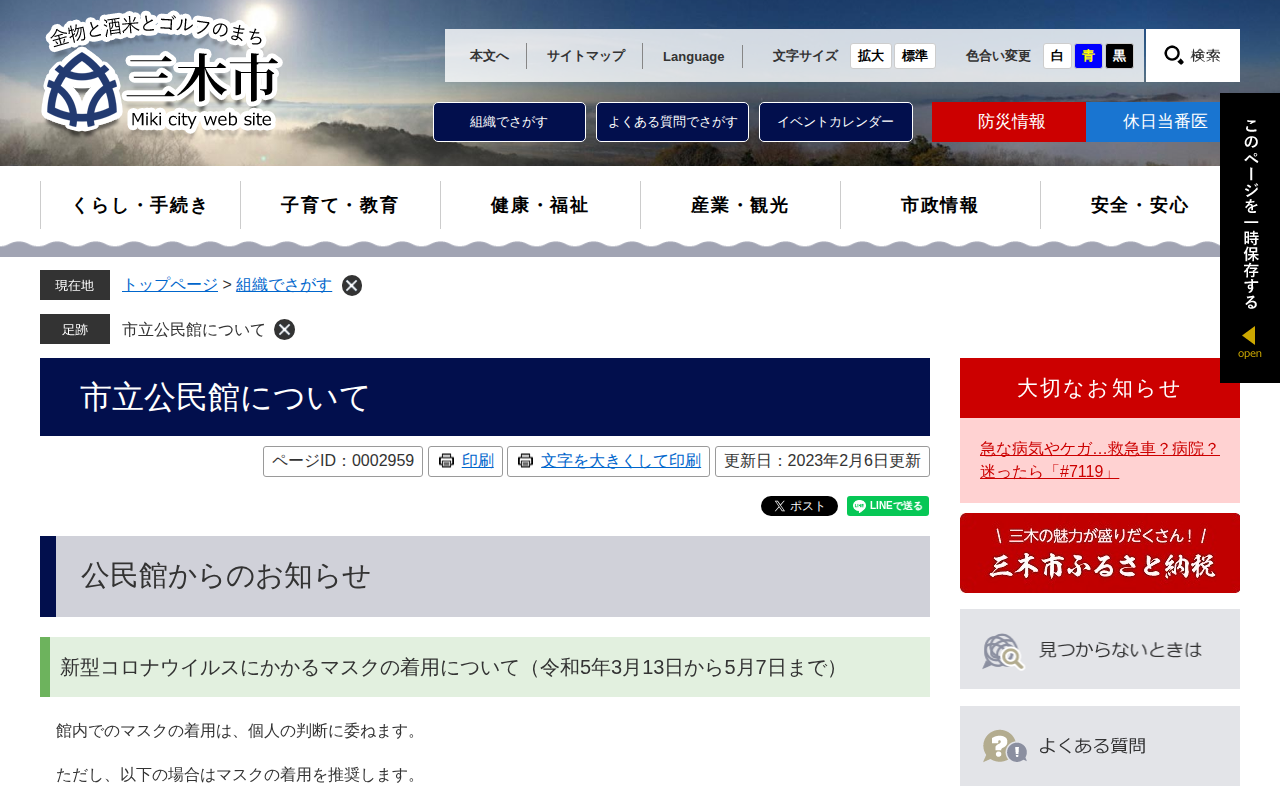Image resolution: width=1280 pixels, height=800 pixels.
Task: Switch color scheme to 黒
Action: 1120,56
